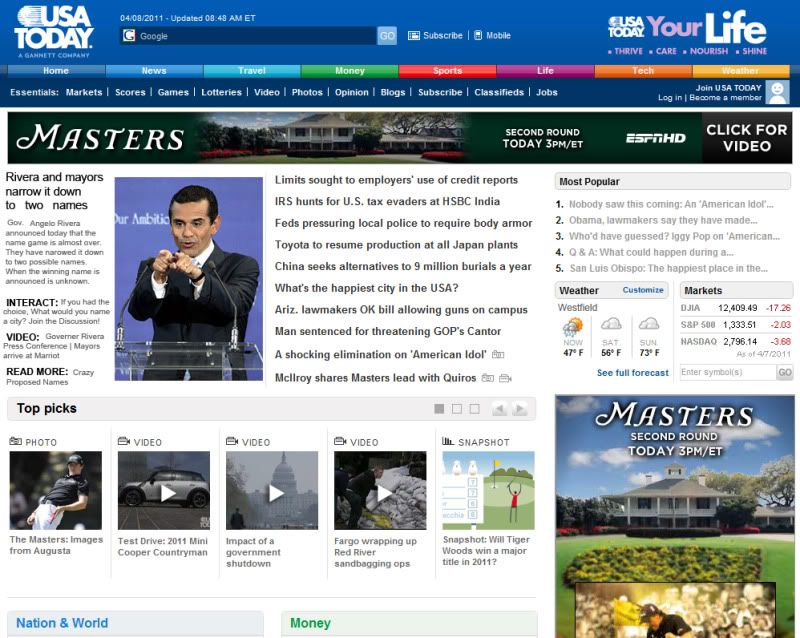The width and height of the screenshot is (800, 638).
Task: Click 'Join the Discussion!' interact link
Action: (x=63, y=321)
